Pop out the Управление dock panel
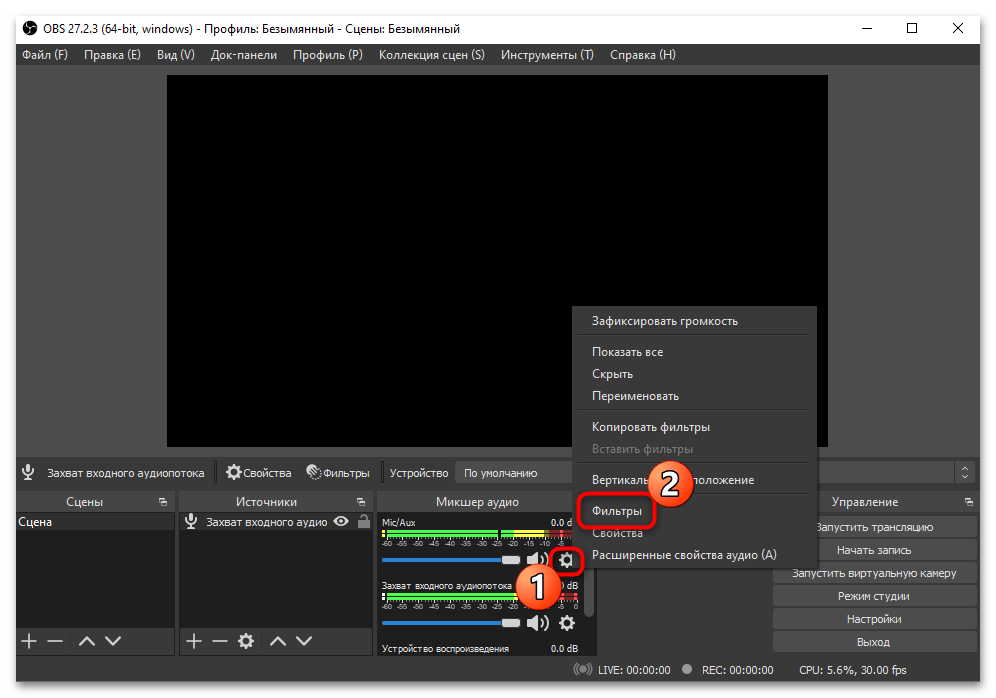996x698 pixels. [968, 502]
